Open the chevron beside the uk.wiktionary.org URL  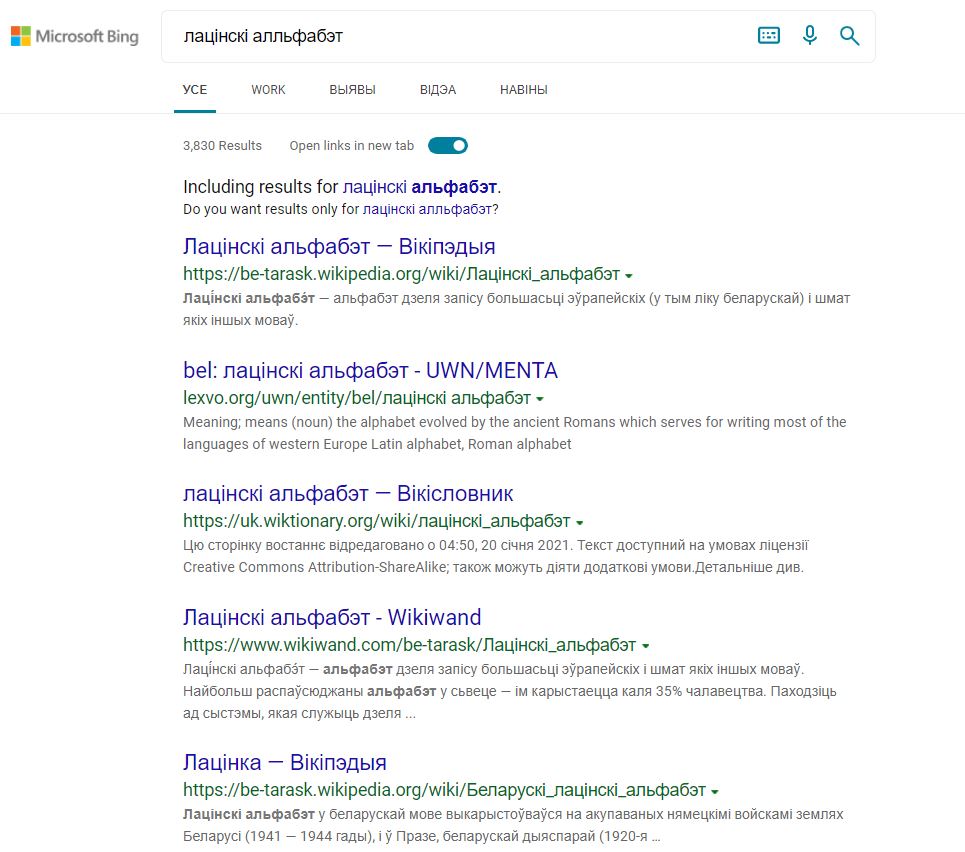580,521
